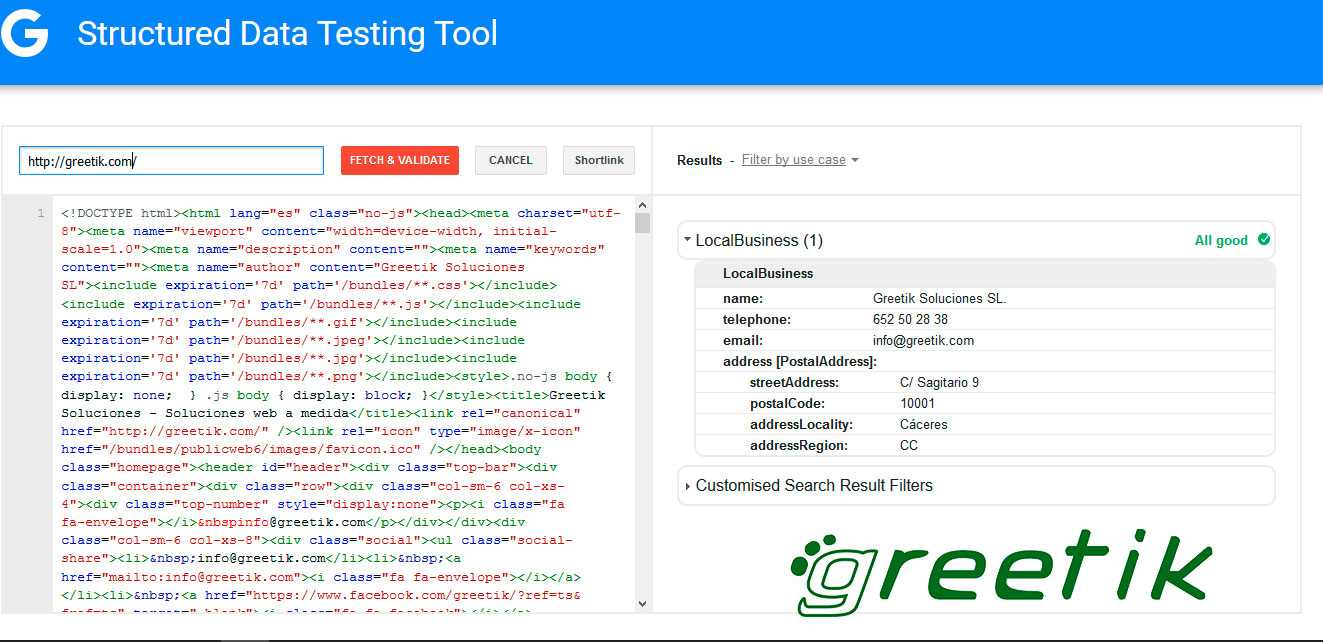Click the Google G logo
Screen dimensions: 1323x642
(24, 34)
